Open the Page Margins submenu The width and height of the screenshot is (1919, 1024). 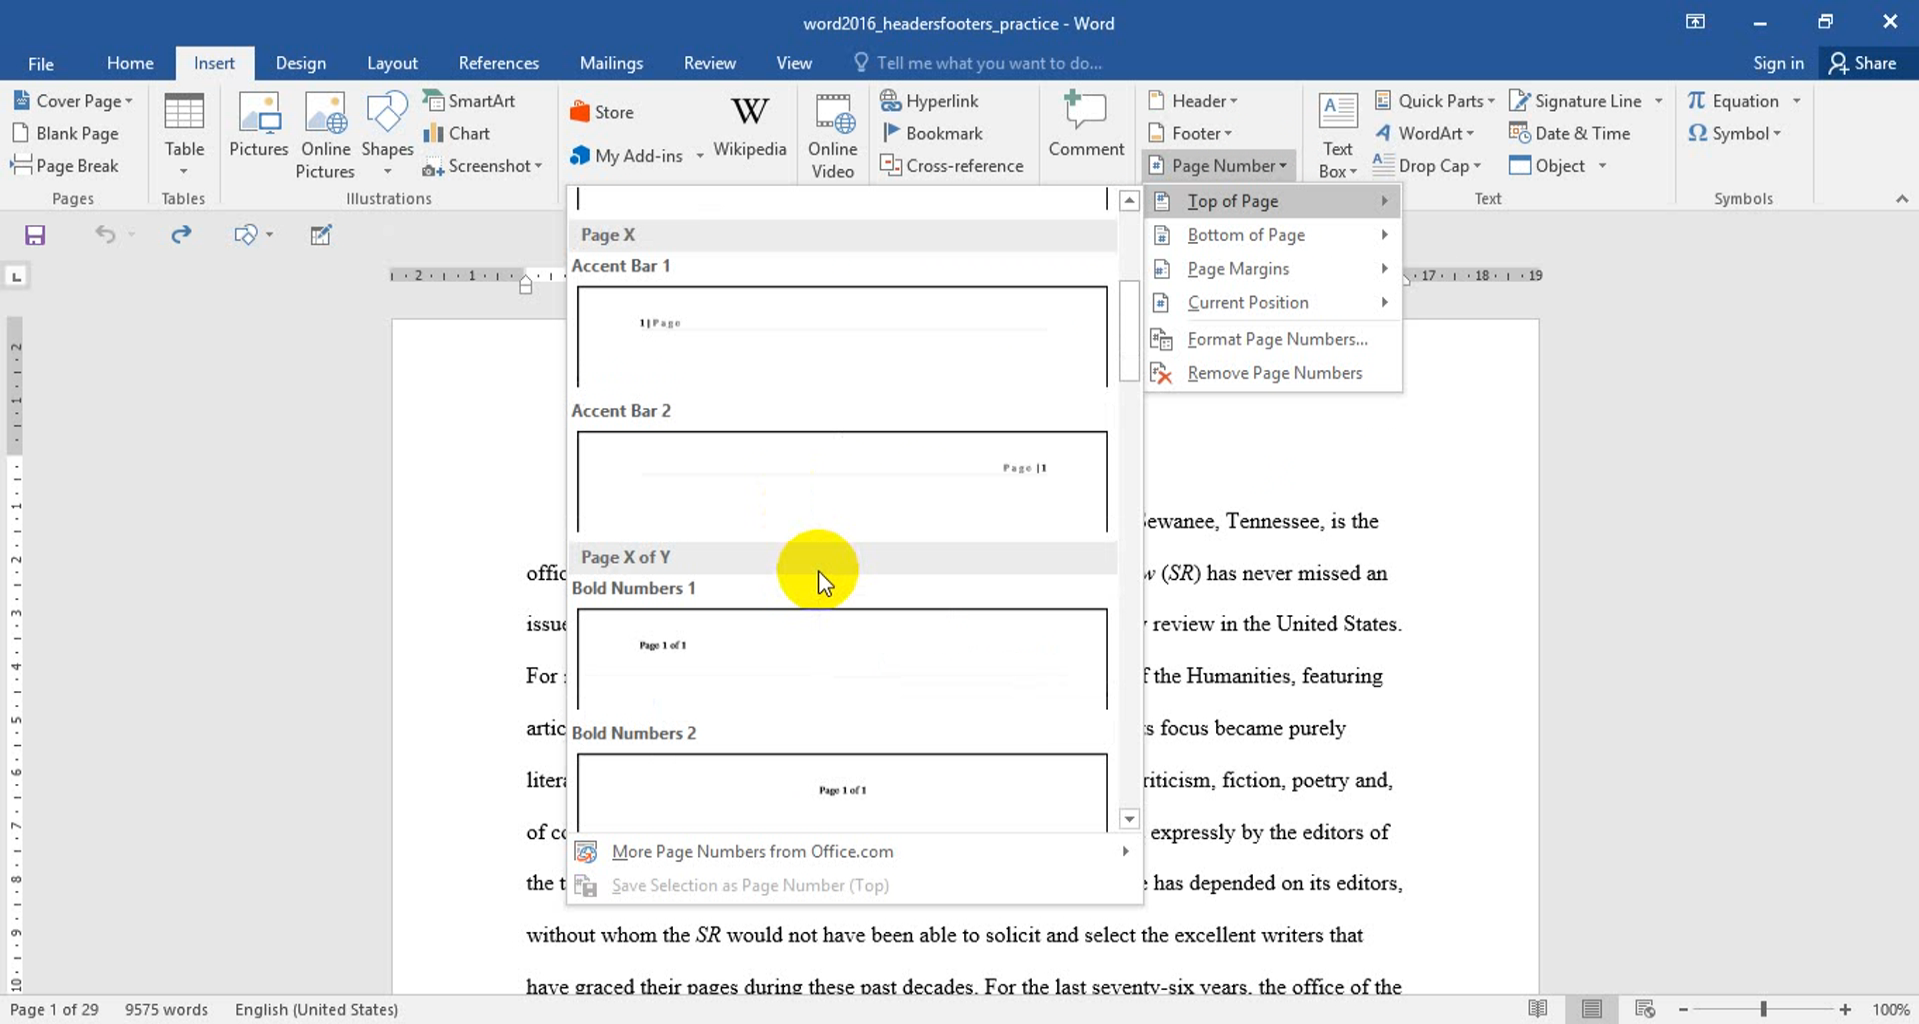tap(1271, 269)
